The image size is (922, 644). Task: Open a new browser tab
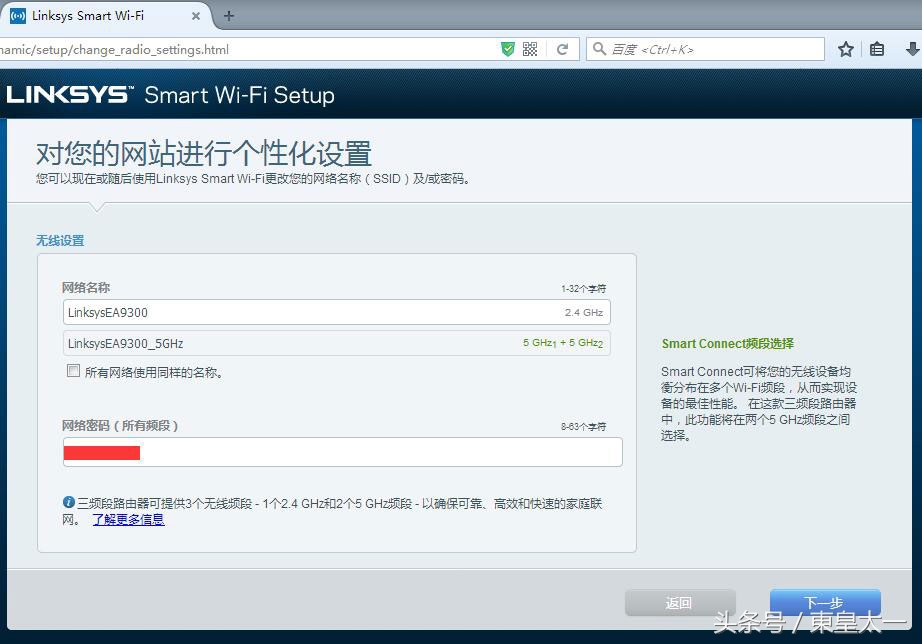[x=229, y=16]
